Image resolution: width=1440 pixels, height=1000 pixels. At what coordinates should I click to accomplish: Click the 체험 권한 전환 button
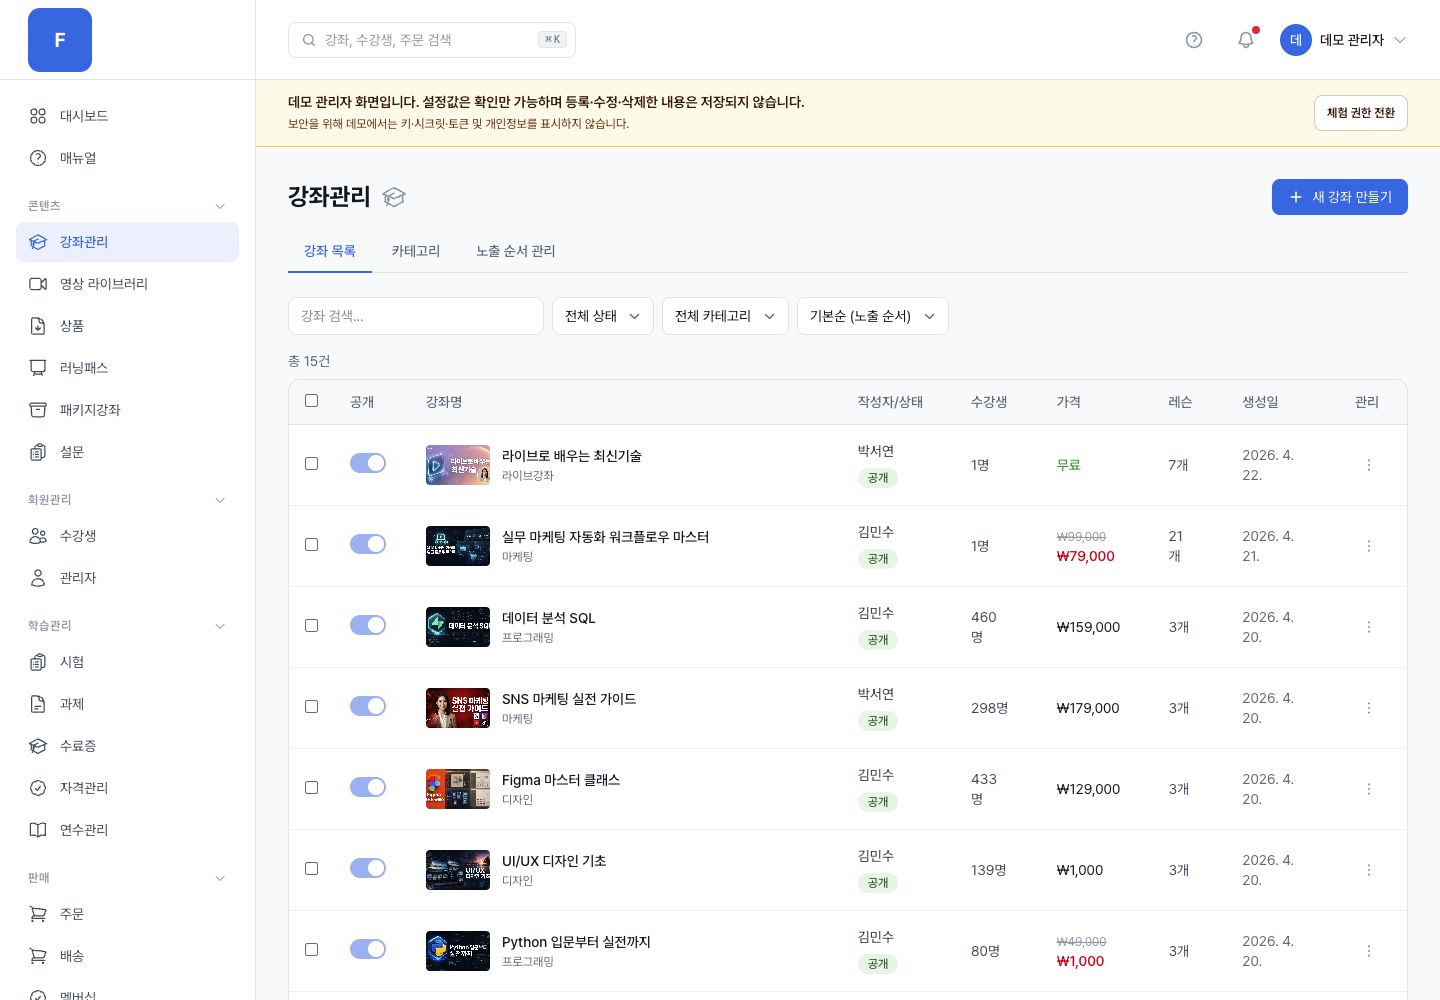[x=1361, y=113]
